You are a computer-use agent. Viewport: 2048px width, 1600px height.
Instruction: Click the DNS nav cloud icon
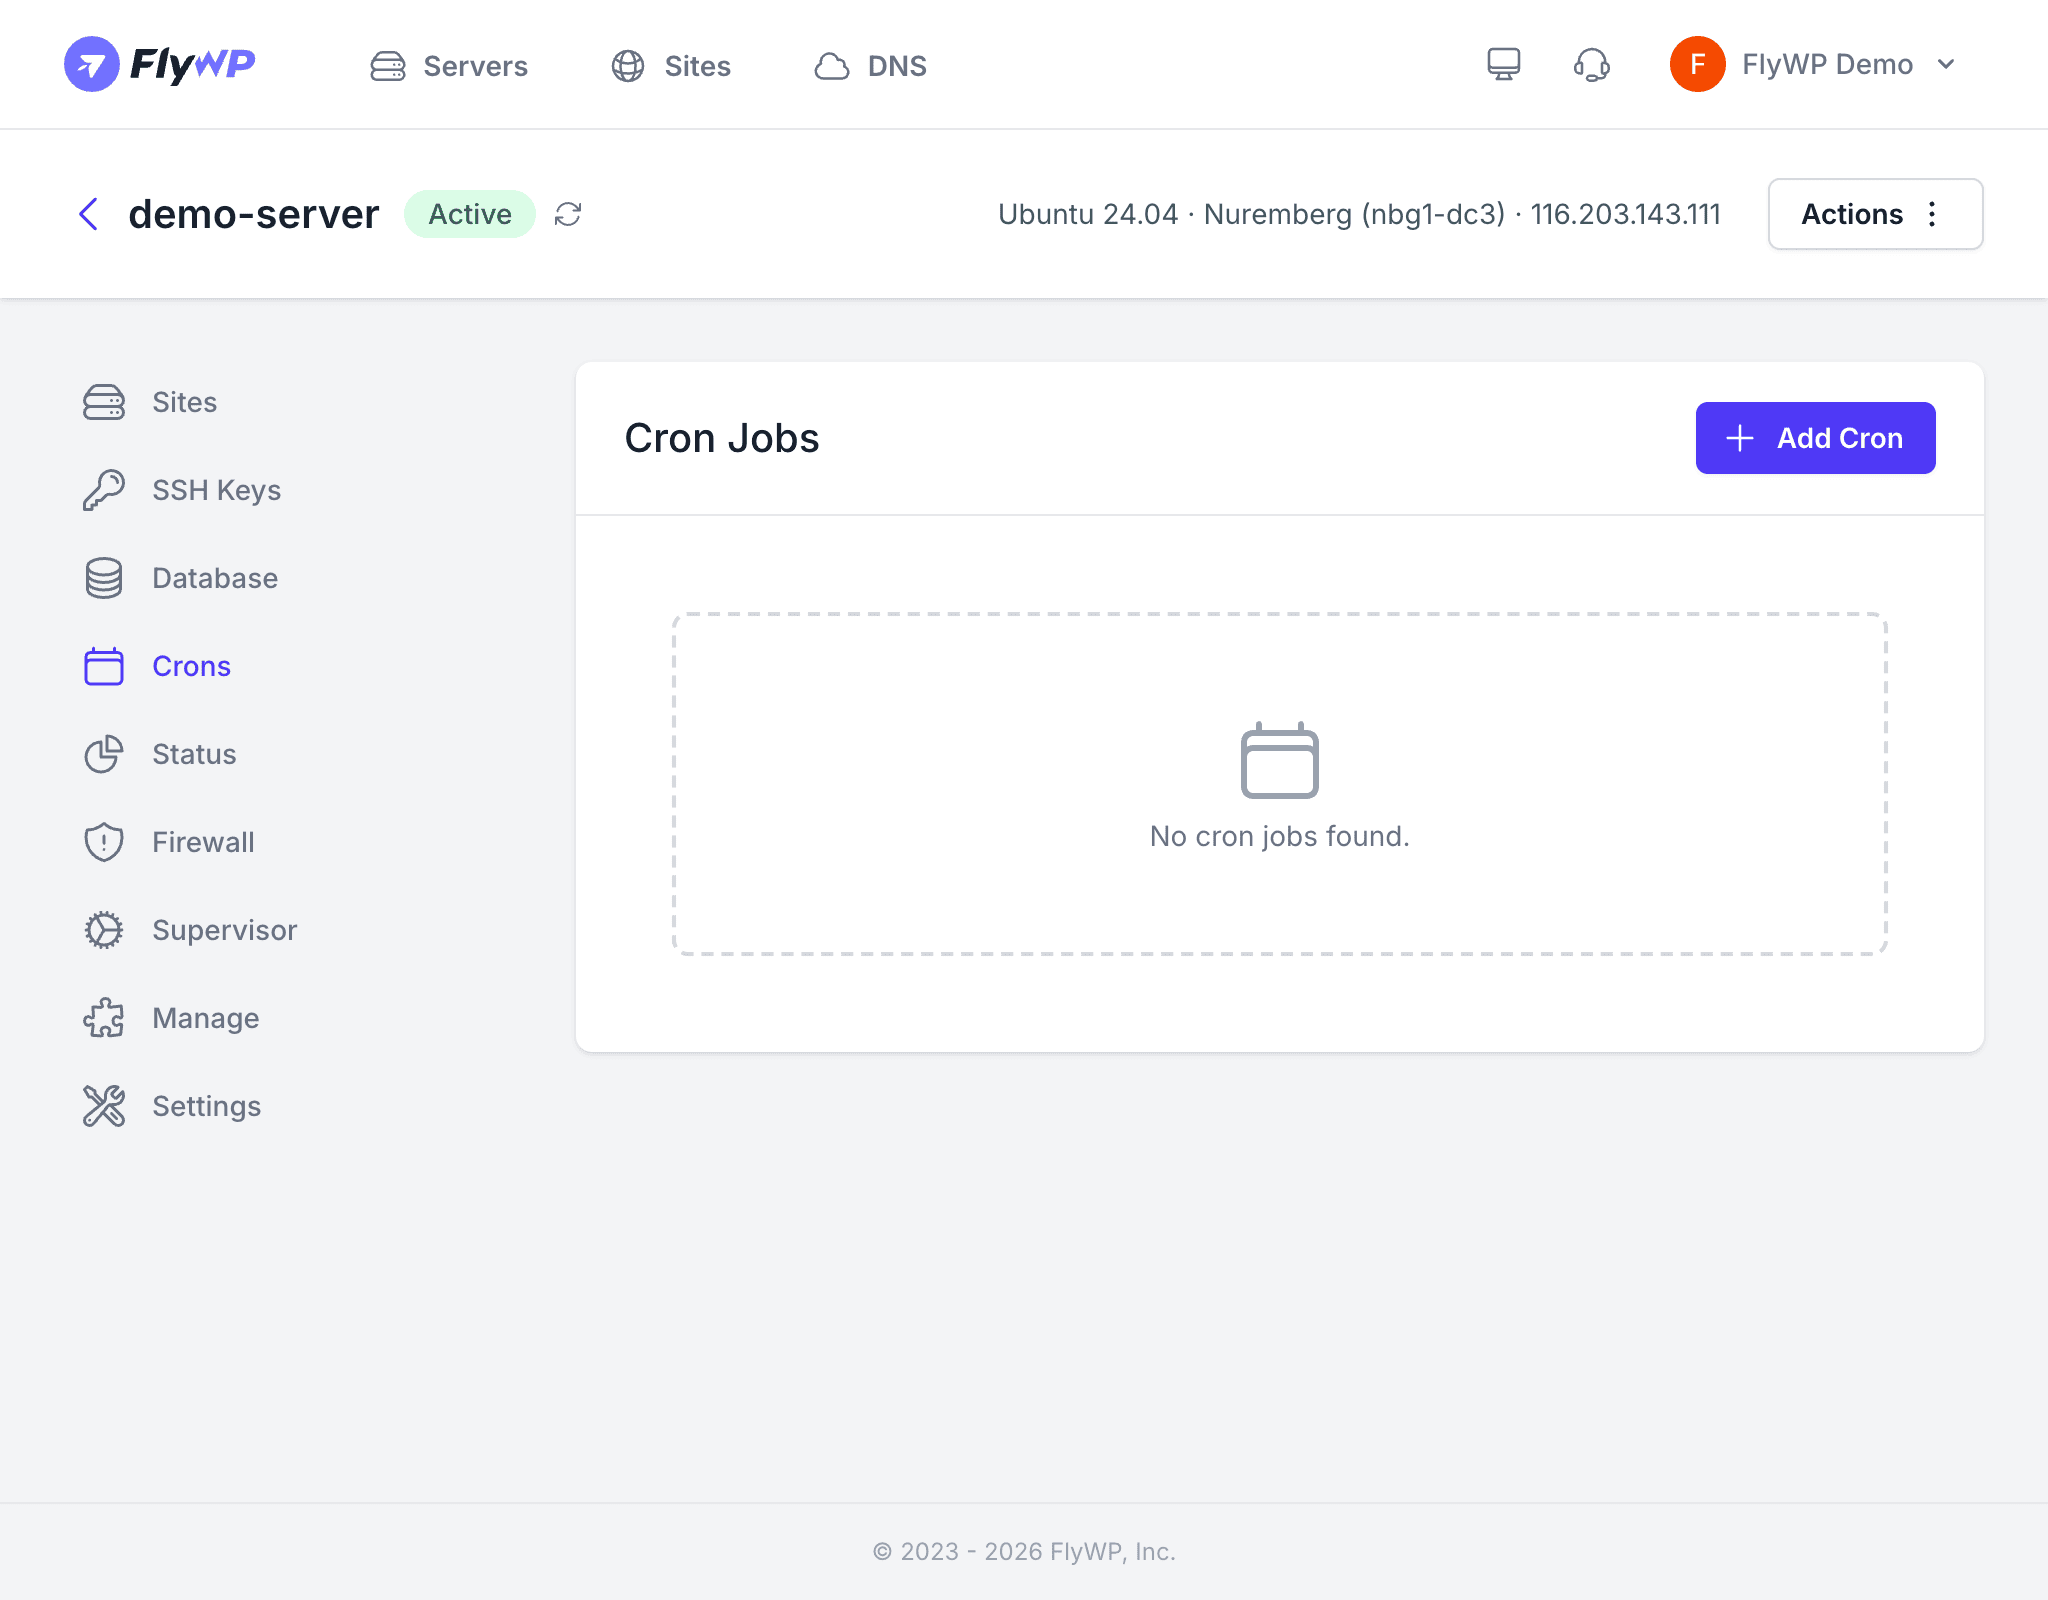[x=832, y=66]
